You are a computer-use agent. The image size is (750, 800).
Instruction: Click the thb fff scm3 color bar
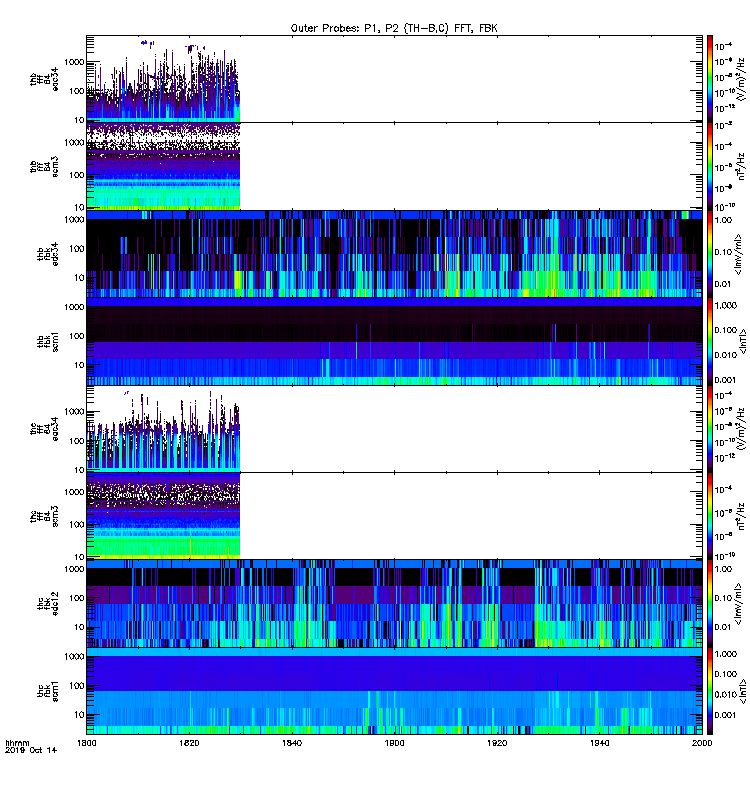(x=710, y=166)
